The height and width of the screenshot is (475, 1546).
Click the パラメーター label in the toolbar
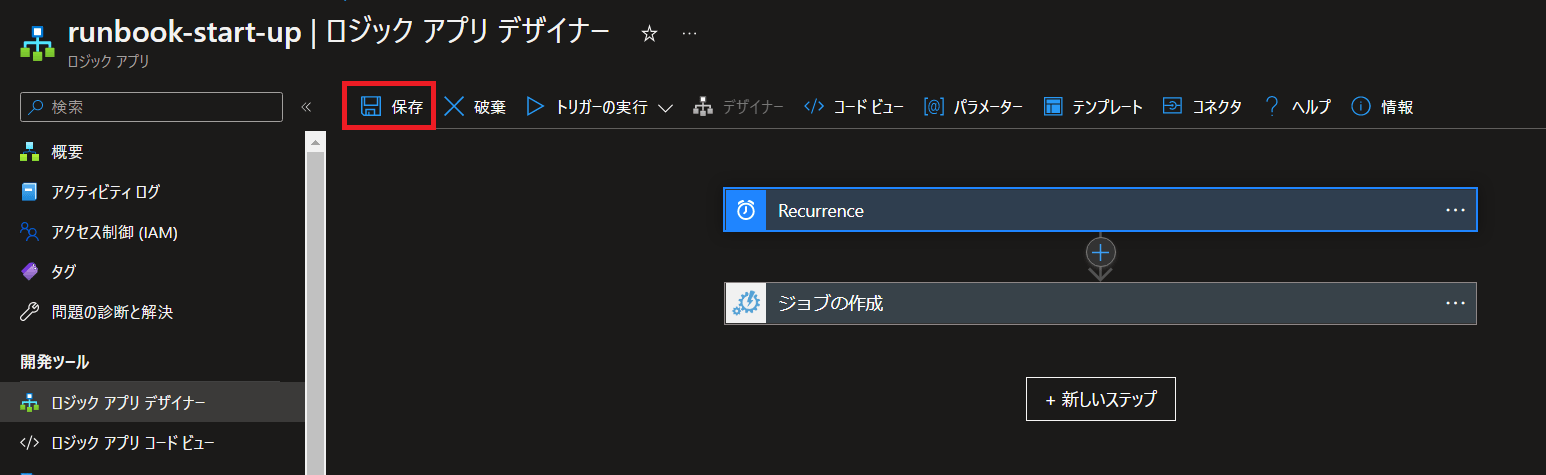click(988, 107)
